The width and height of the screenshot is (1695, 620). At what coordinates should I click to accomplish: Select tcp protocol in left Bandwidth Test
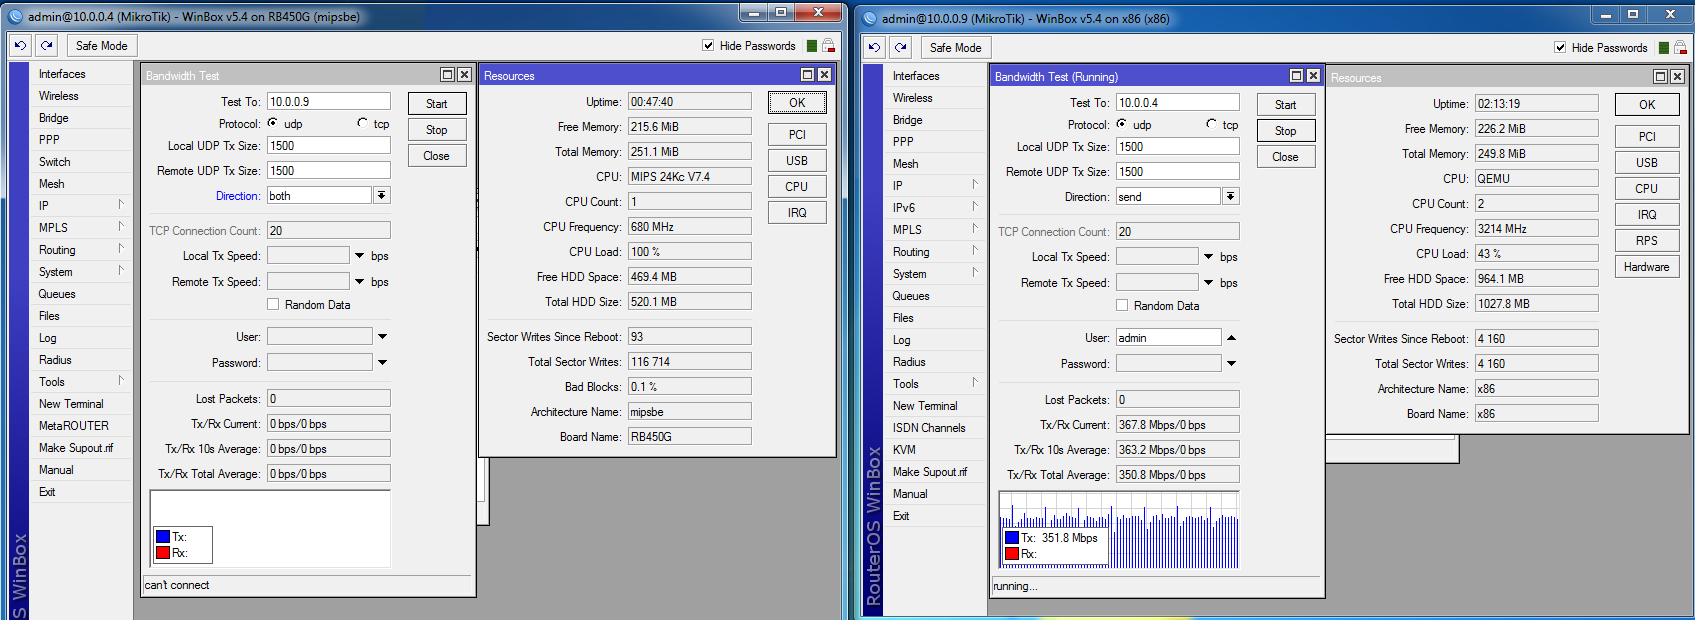[x=362, y=123]
